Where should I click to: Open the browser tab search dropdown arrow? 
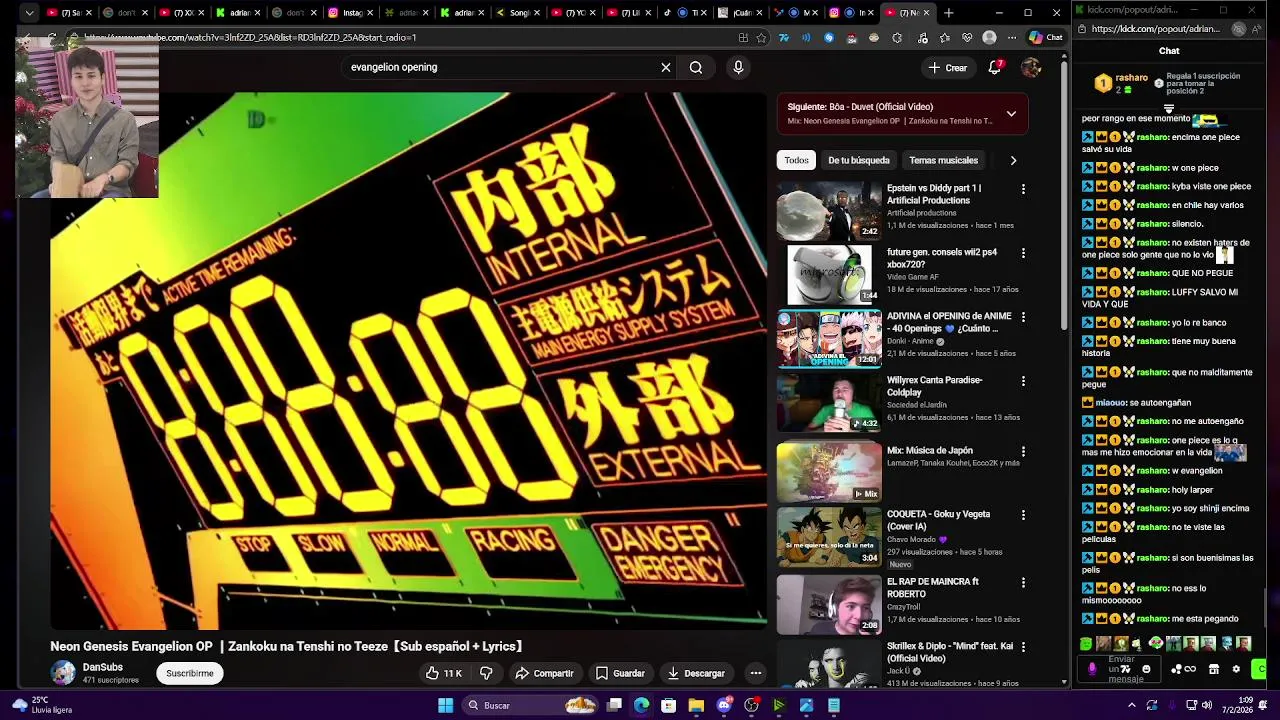[x=29, y=13]
